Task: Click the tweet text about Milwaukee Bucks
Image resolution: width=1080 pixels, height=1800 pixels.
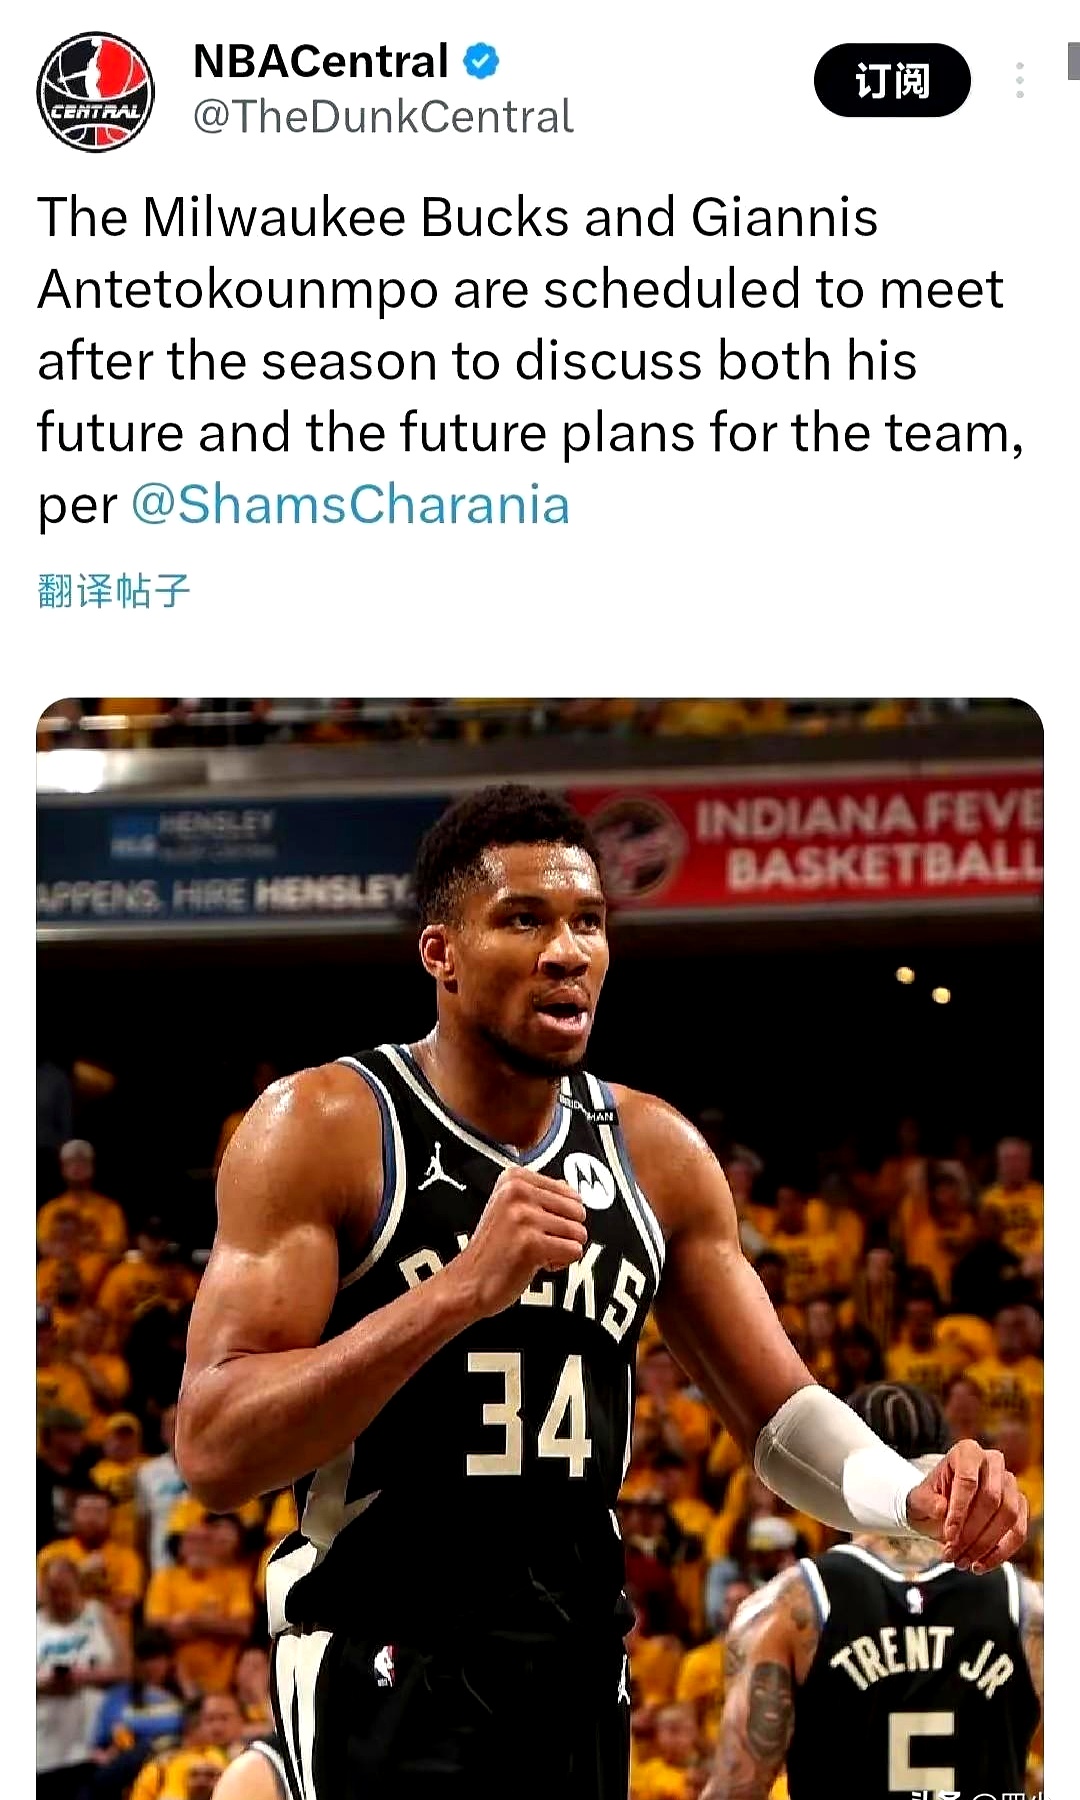Action: pyautogui.click(x=530, y=360)
